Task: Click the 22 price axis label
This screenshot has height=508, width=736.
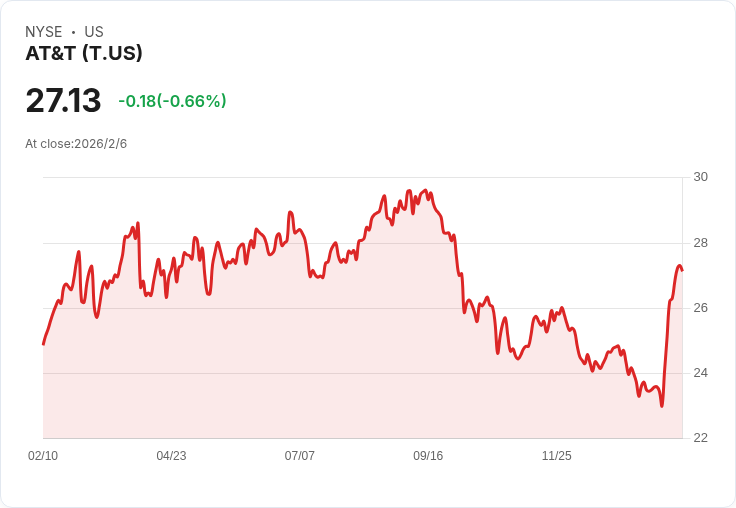Action: [x=701, y=438]
